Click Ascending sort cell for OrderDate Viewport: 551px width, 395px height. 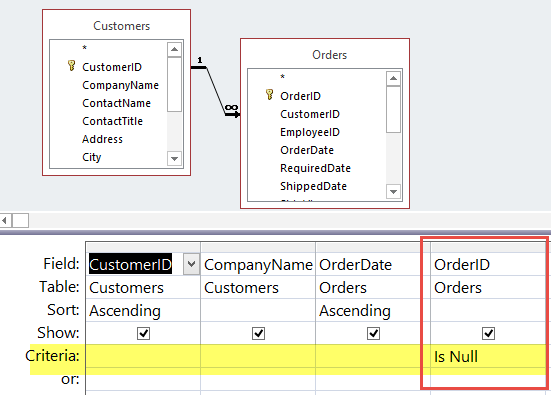pos(373,310)
